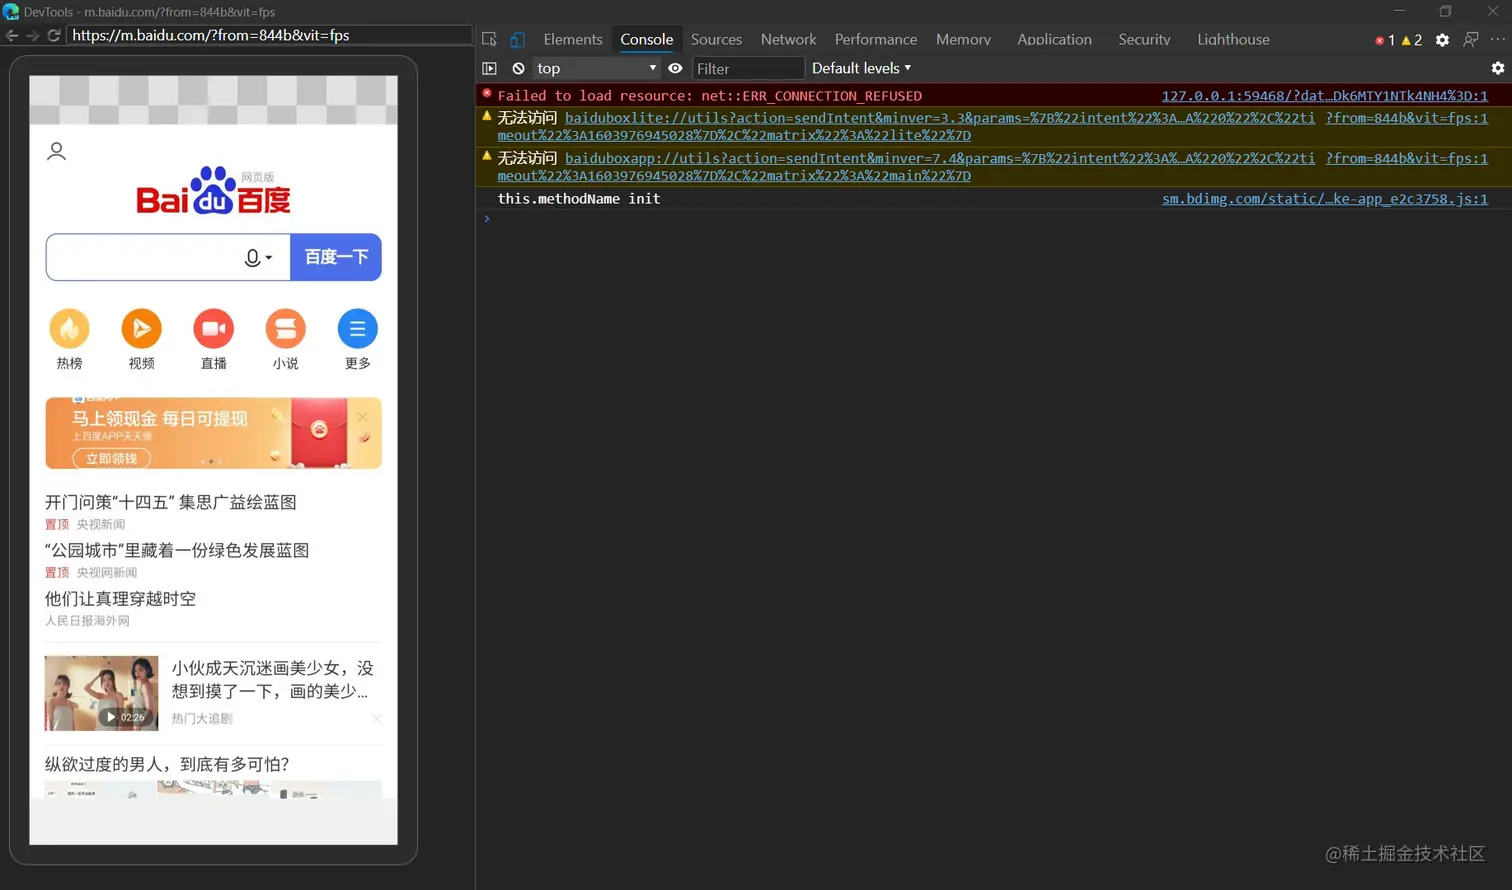
Task: Play the 02:26 video thumbnail
Action: pos(101,693)
